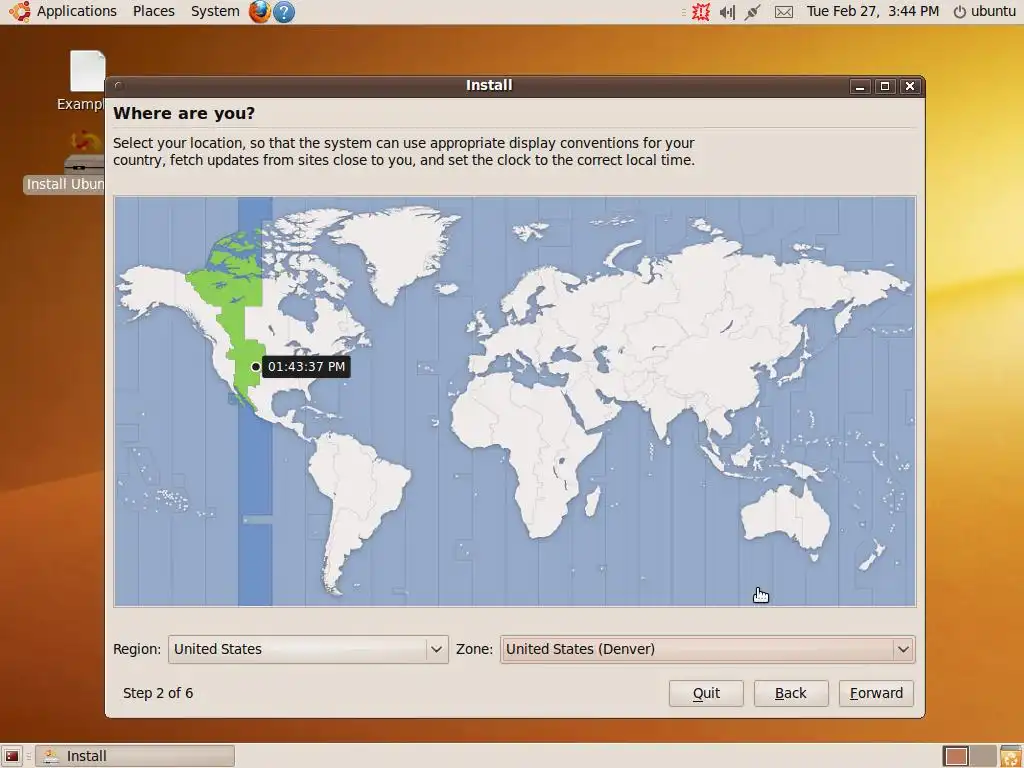Open the volume control icon
The image size is (1024, 768).
[x=727, y=12]
